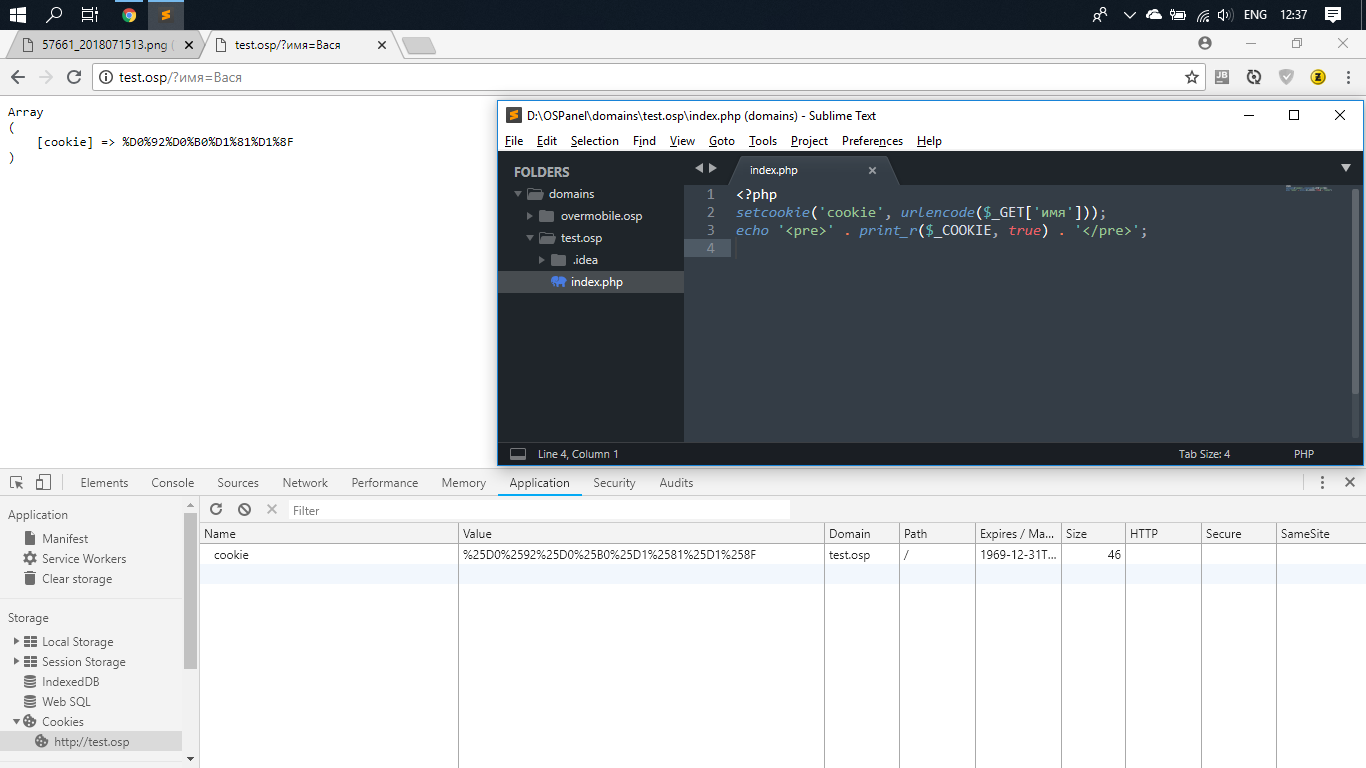Image resolution: width=1366 pixels, height=768 pixels.
Task: Click the browser reload page icon
Action: [x=73, y=77]
